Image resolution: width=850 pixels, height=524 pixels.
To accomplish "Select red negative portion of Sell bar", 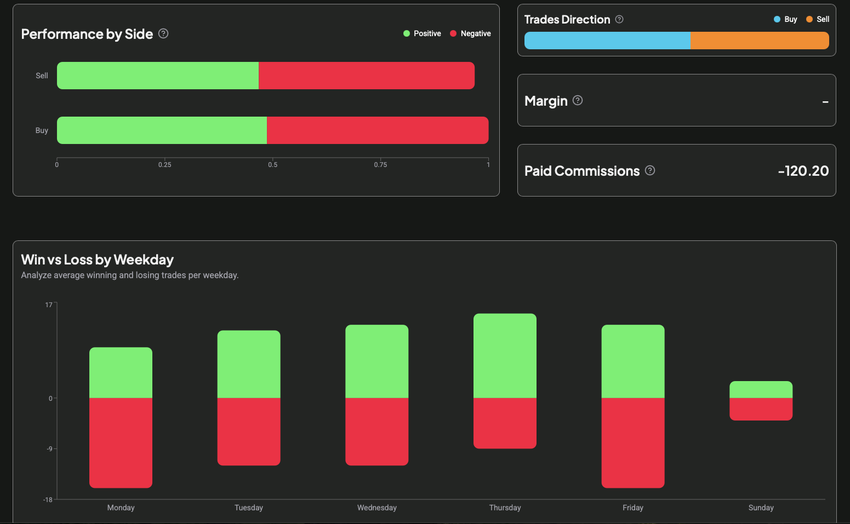I will click(366, 76).
